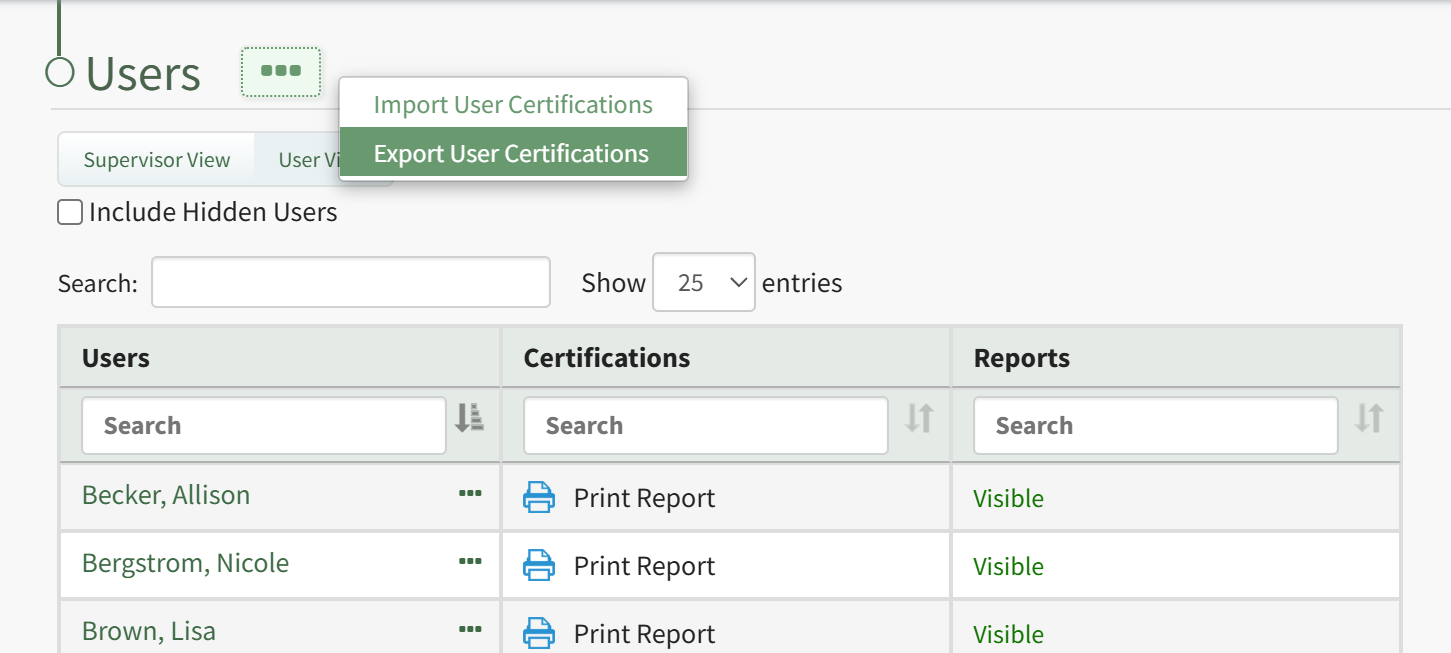Switch to the Supervisor View tab

(x=157, y=160)
